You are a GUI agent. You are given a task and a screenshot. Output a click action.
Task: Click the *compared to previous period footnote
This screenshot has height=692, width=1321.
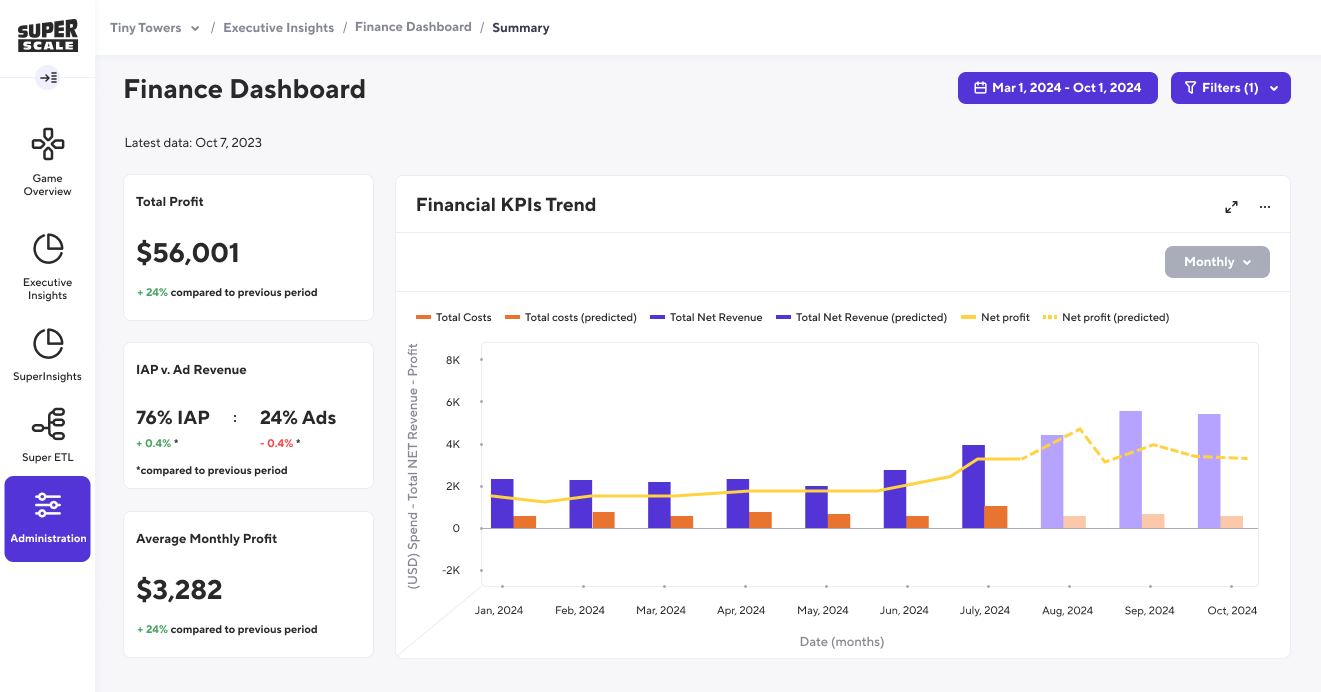point(212,470)
